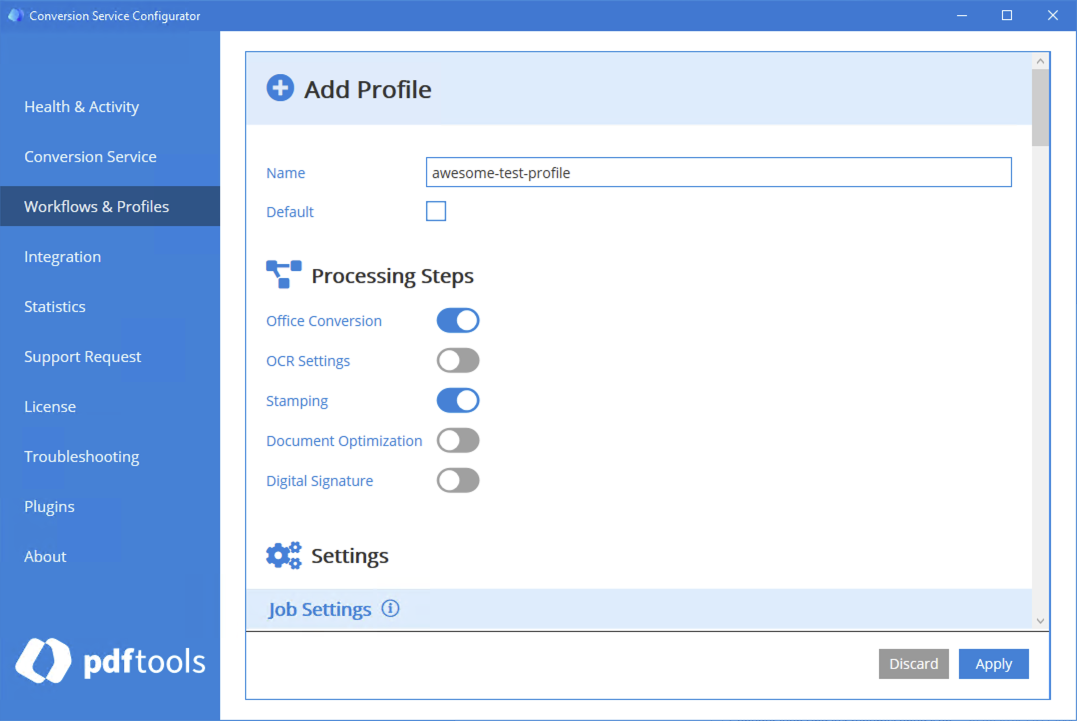Check the Default profile checkbox
This screenshot has height=721, width=1077.
pyautogui.click(x=436, y=211)
